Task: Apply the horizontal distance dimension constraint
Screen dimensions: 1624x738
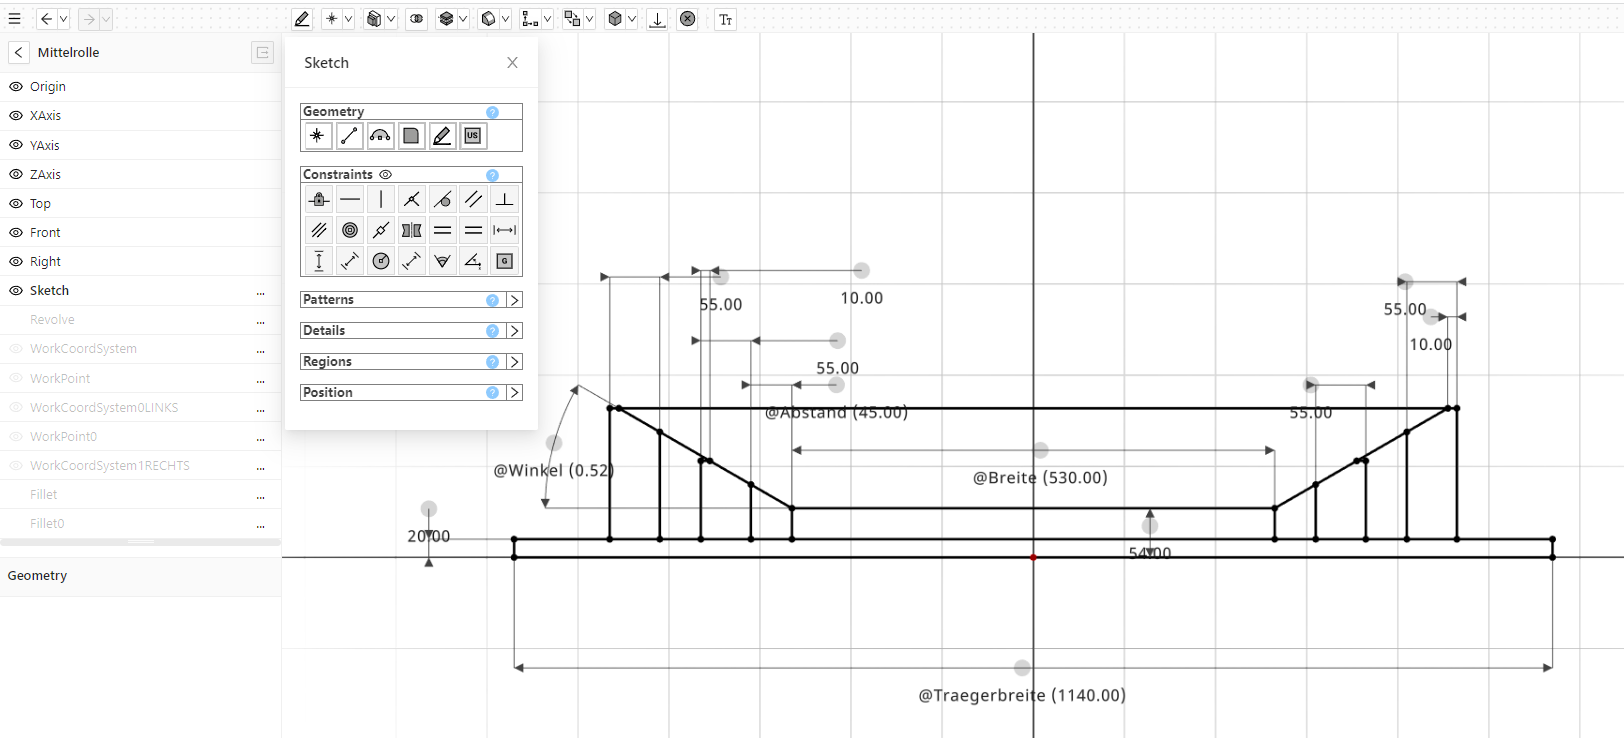Action: coord(505,230)
